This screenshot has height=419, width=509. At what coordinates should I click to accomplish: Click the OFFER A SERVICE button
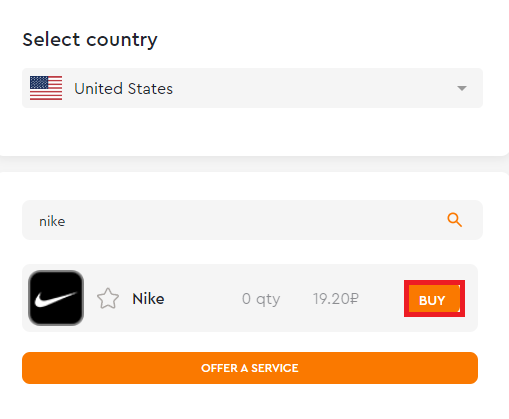click(250, 368)
